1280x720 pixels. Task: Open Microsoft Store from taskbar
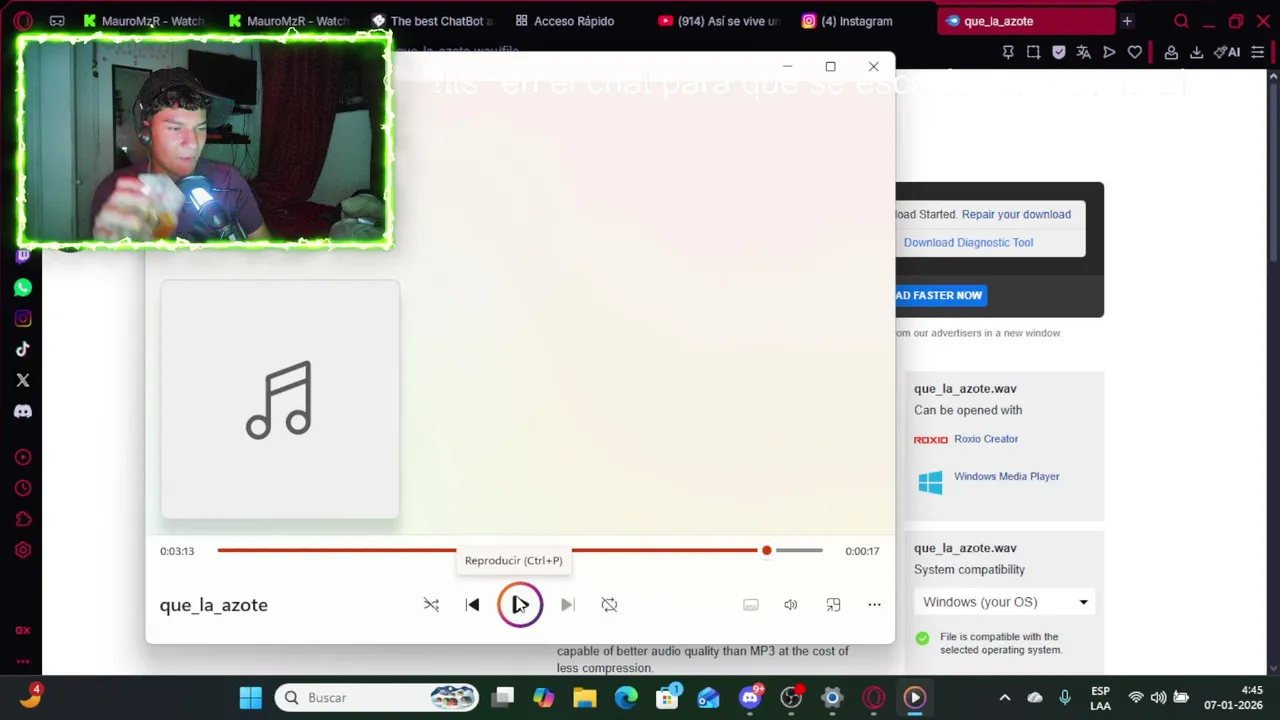[667, 698]
